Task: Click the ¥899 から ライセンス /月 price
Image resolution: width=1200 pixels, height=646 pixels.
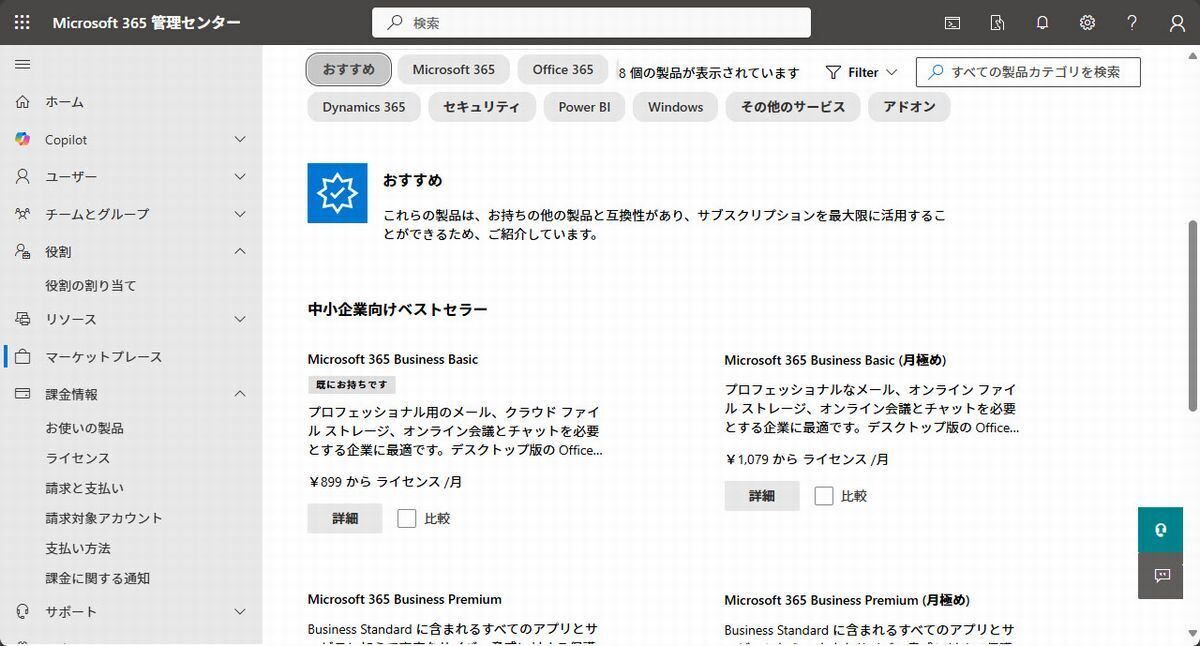Action: [385, 481]
